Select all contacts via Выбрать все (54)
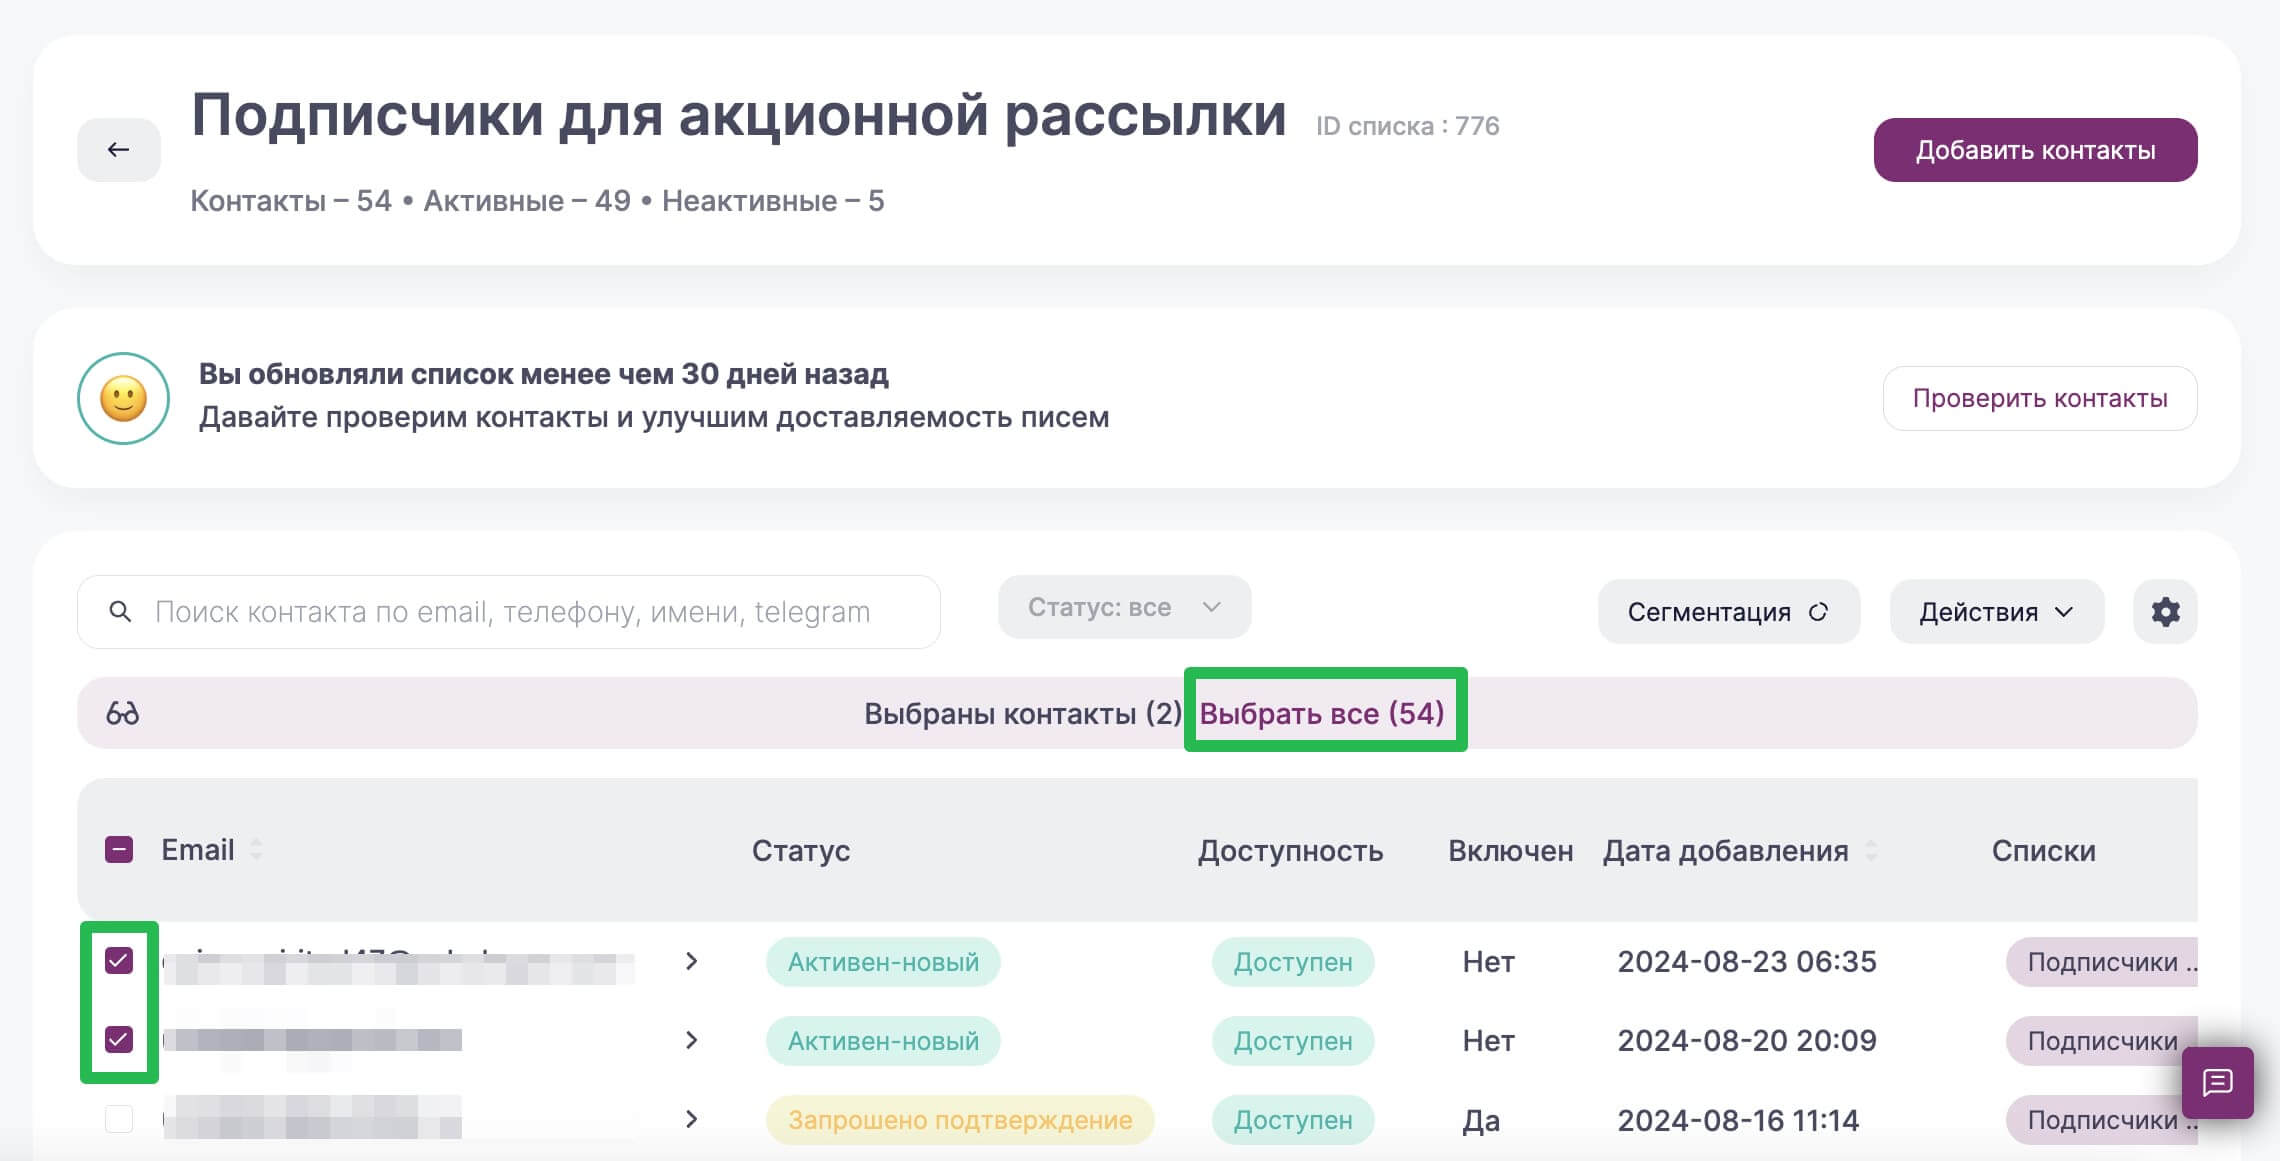The height and width of the screenshot is (1161, 2280). point(1322,713)
